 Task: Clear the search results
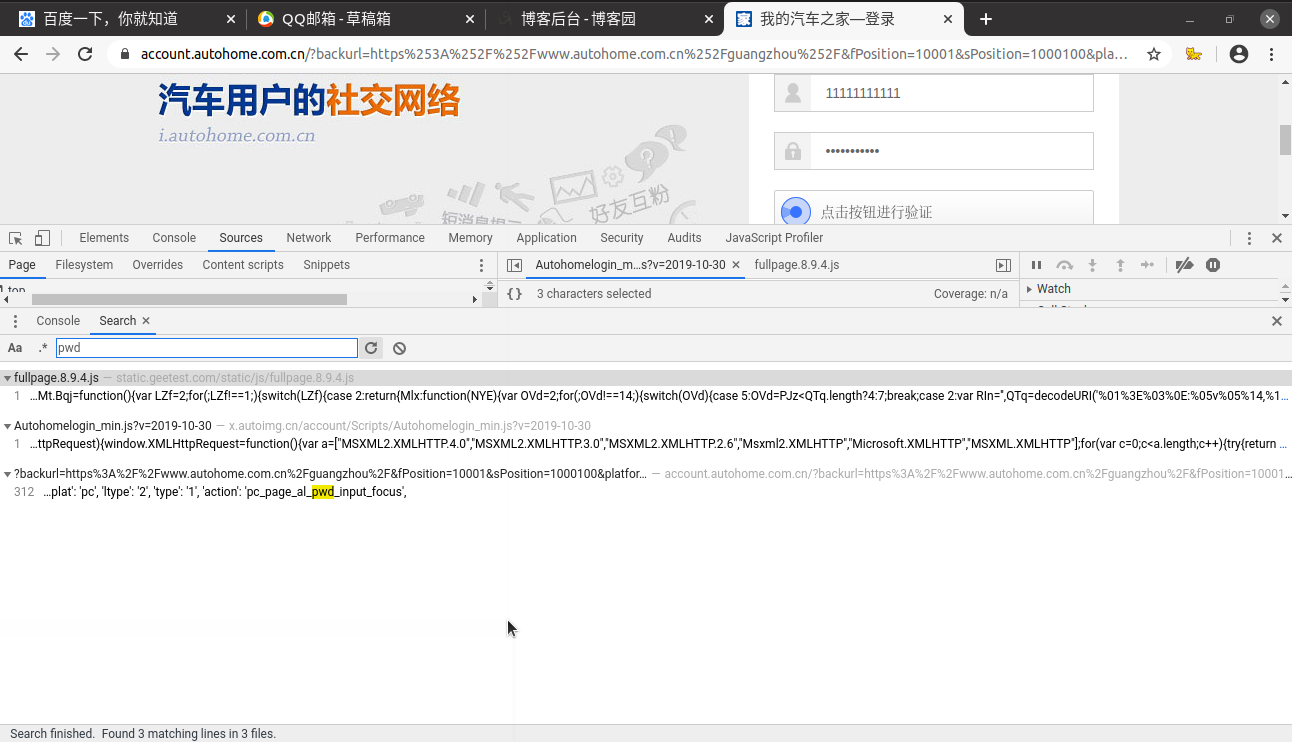[x=399, y=348]
